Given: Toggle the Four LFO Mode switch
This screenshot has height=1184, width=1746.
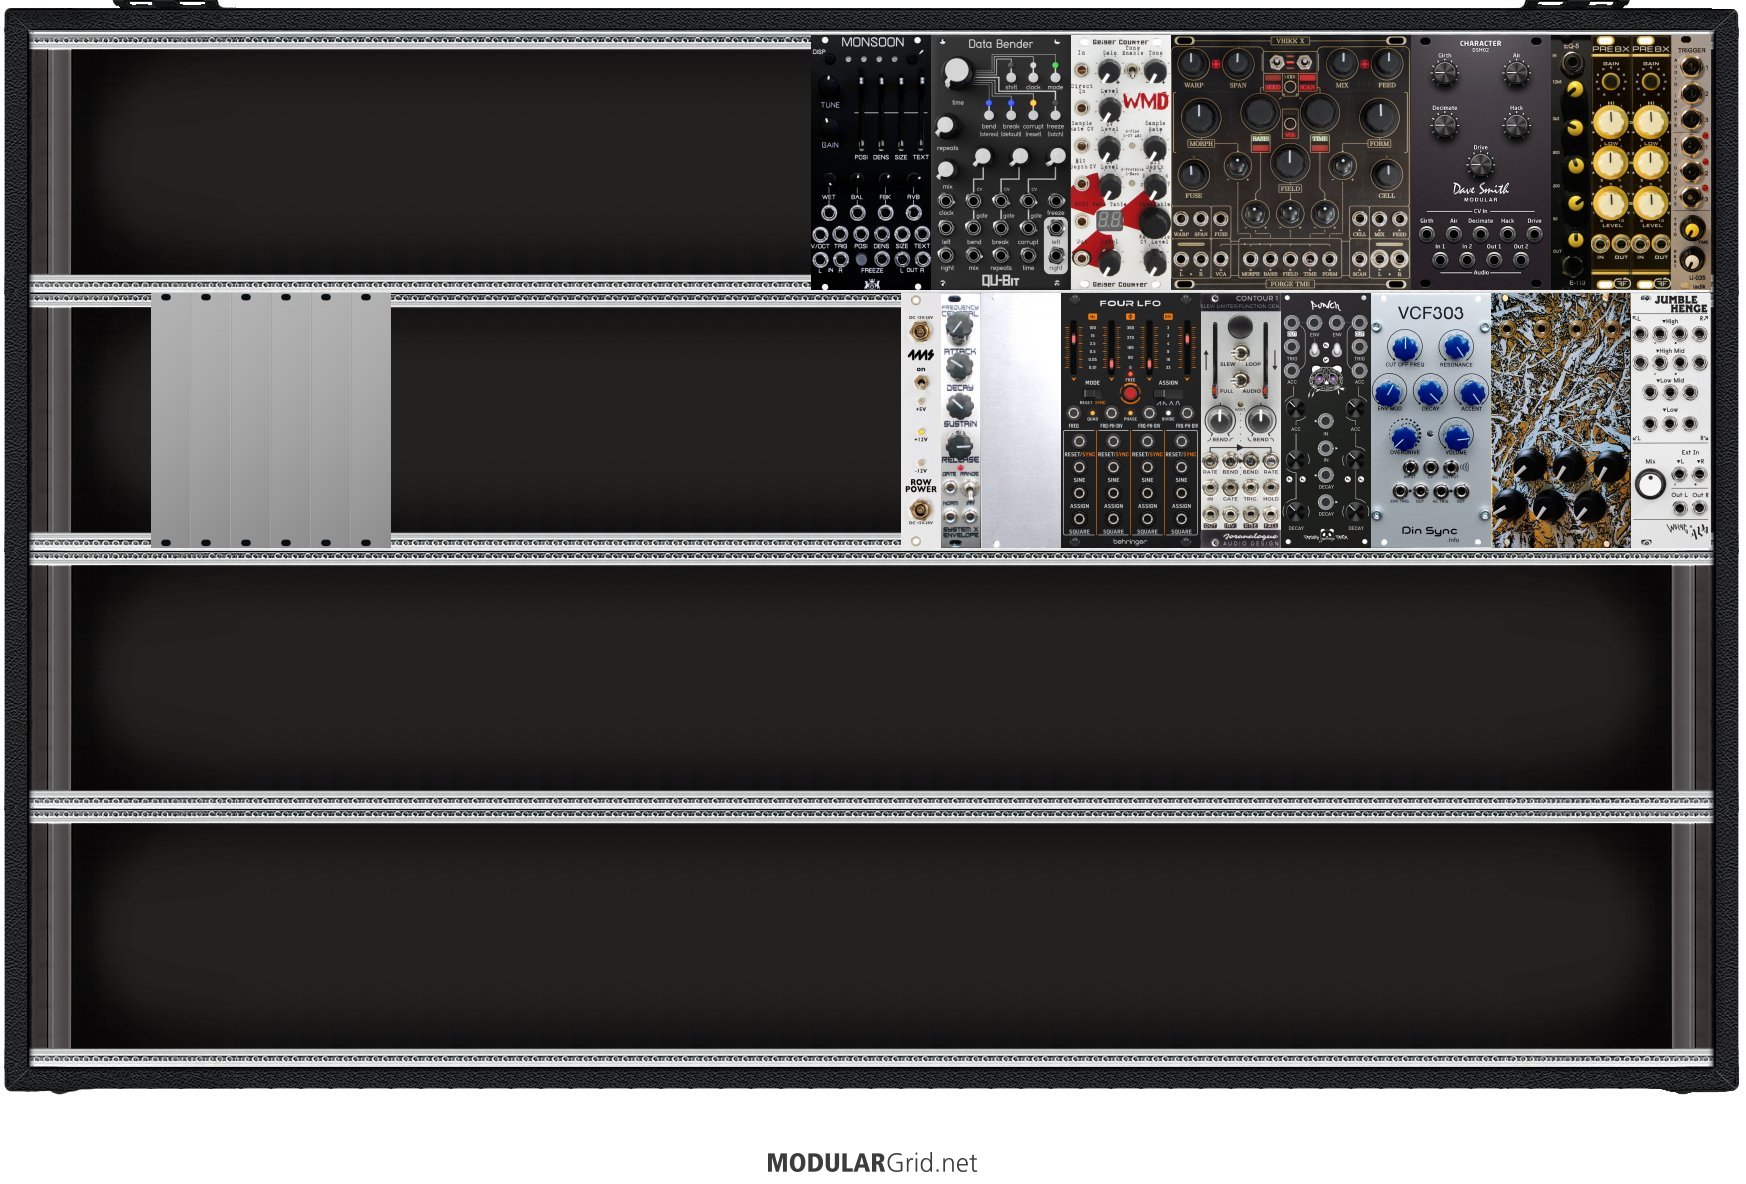Looking at the screenshot, I should [x=1092, y=392].
